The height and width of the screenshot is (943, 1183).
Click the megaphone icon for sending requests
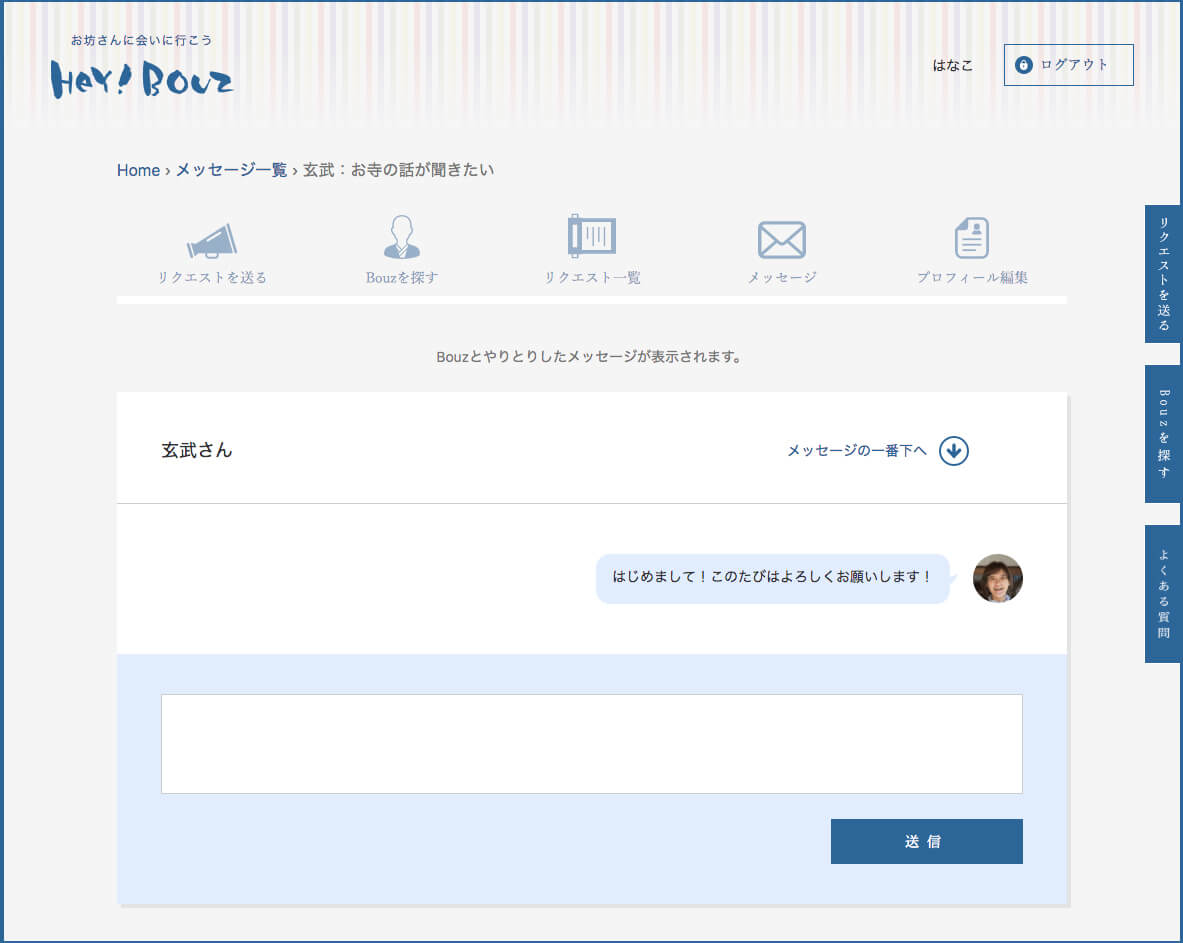212,240
